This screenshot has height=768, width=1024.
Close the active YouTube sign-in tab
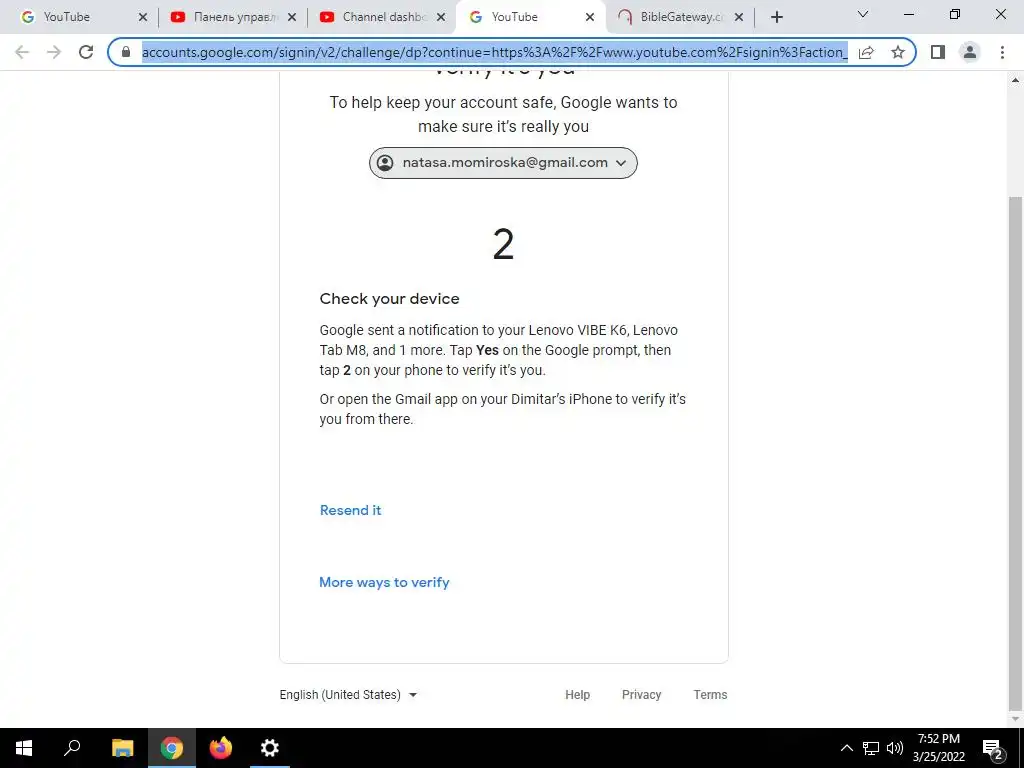point(590,17)
